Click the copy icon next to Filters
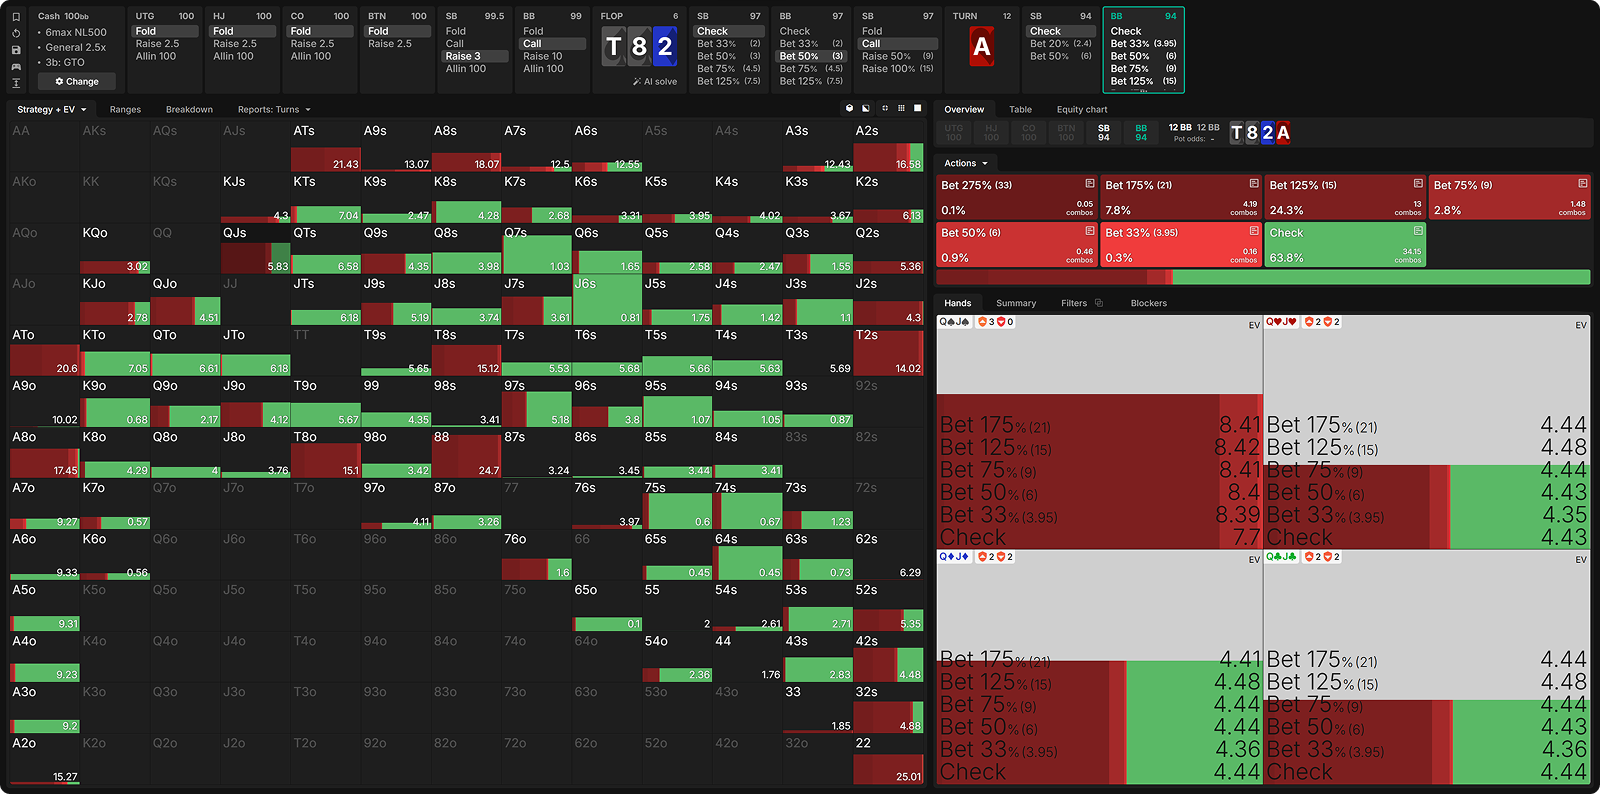 point(1099,303)
